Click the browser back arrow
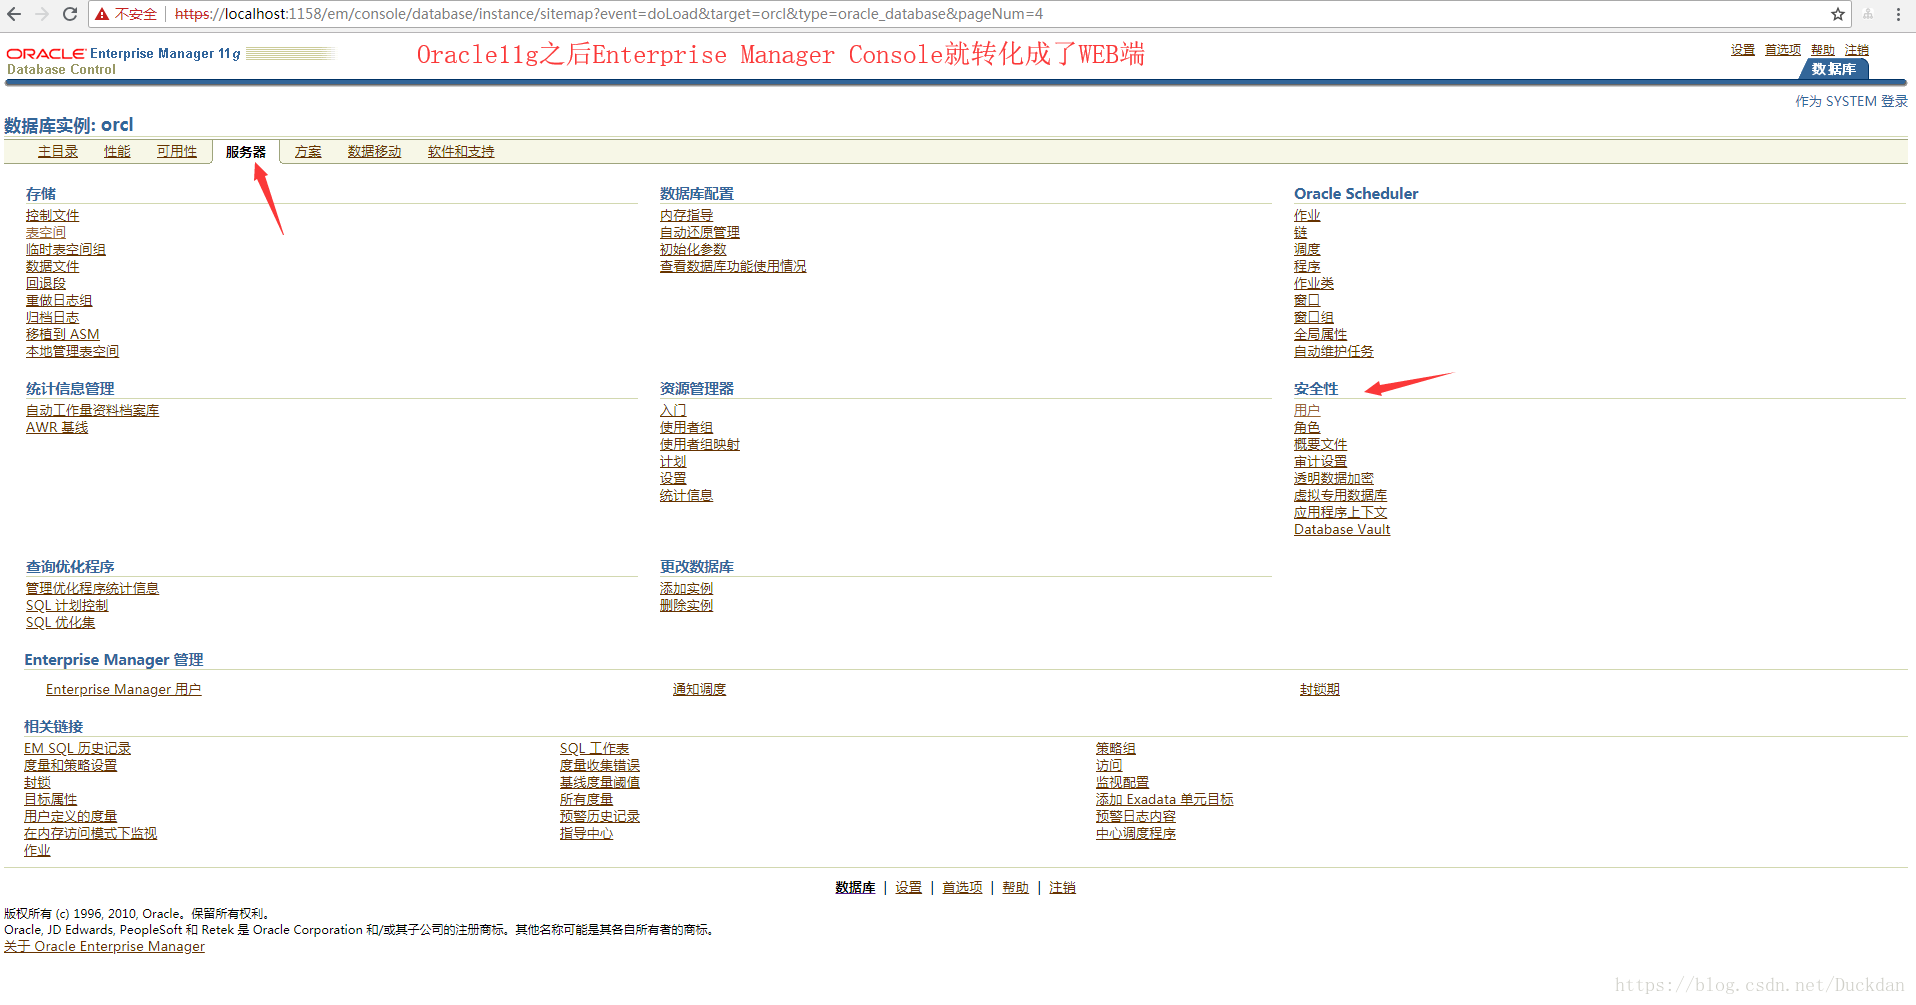This screenshot has height=1005, width=1916. click(14, 14)
